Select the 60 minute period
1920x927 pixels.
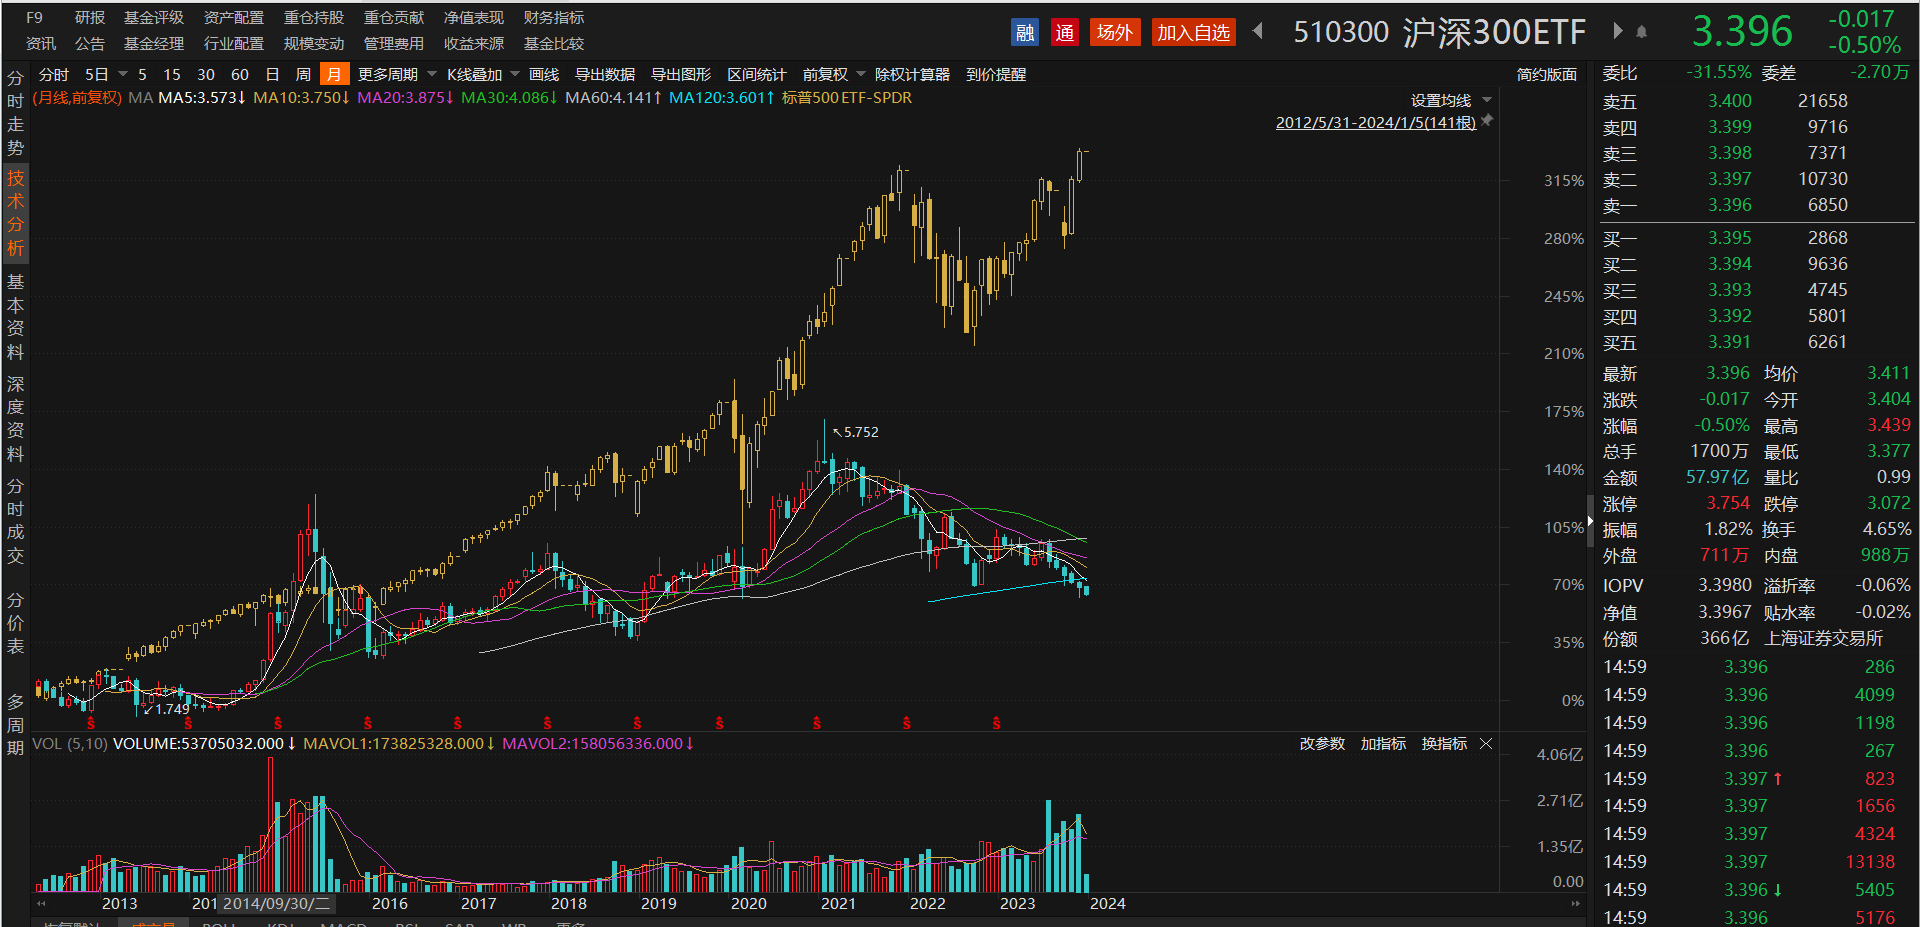[x=240, y=75]
